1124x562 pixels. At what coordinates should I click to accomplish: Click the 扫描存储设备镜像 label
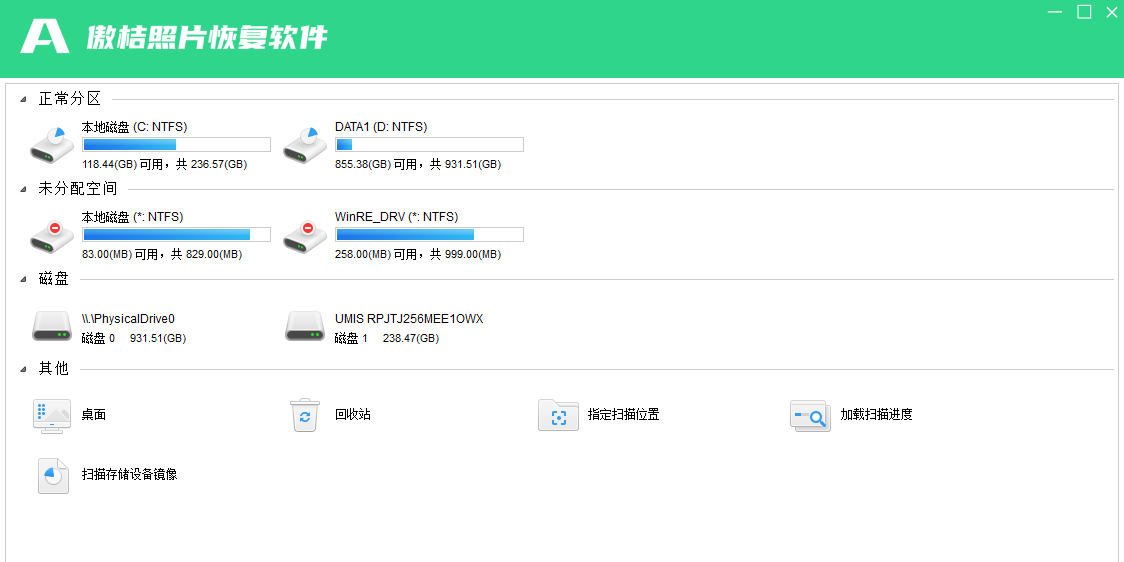[x=130, y=475]
